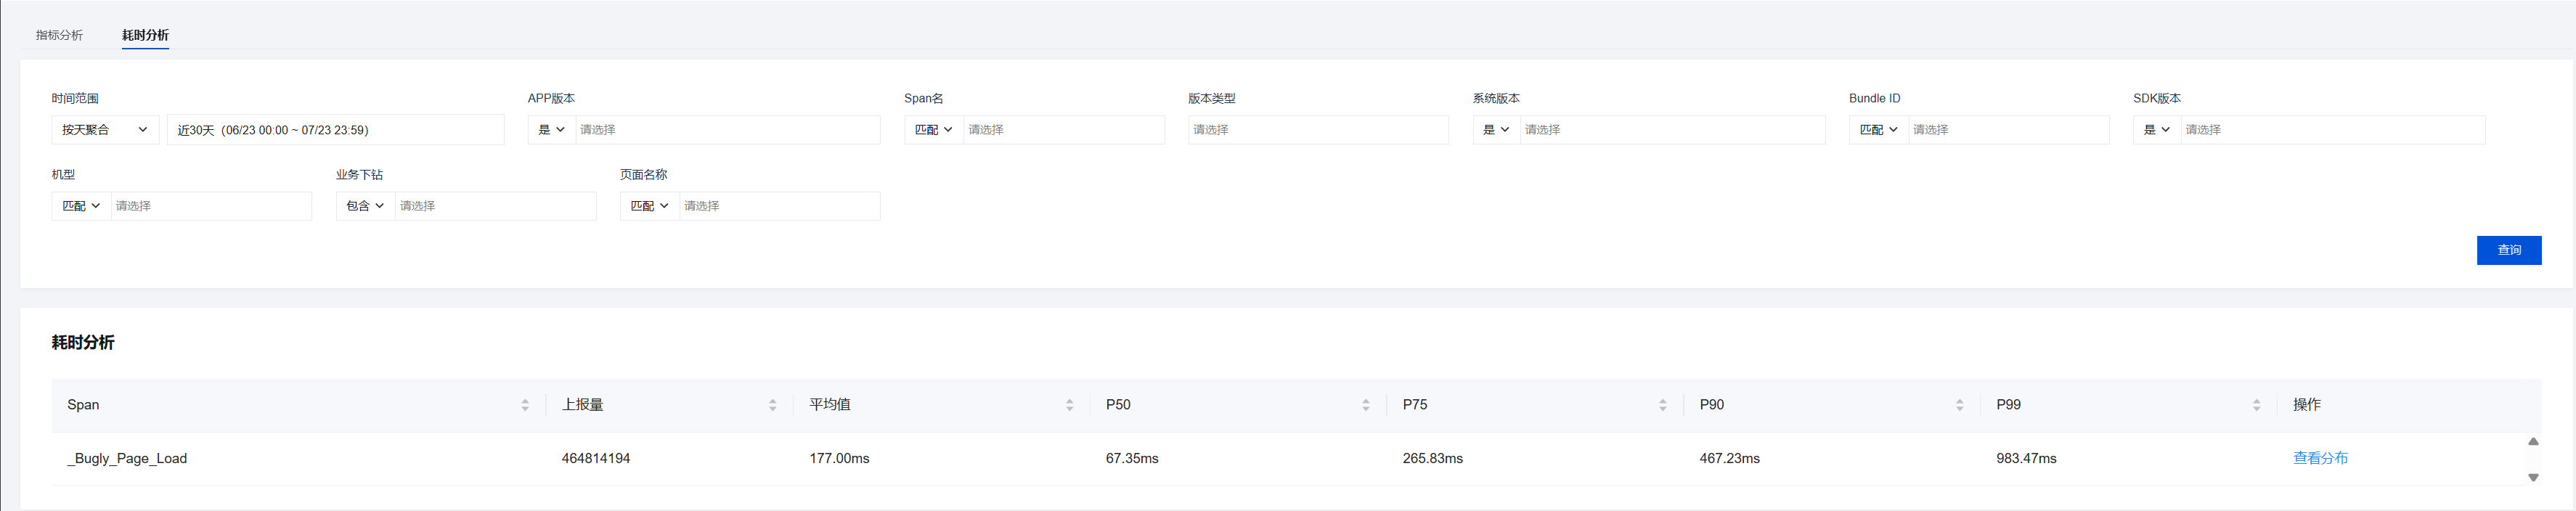Select the 耗时分析 tab
The height and width of the screenshot is (511, 2576).
145,35
